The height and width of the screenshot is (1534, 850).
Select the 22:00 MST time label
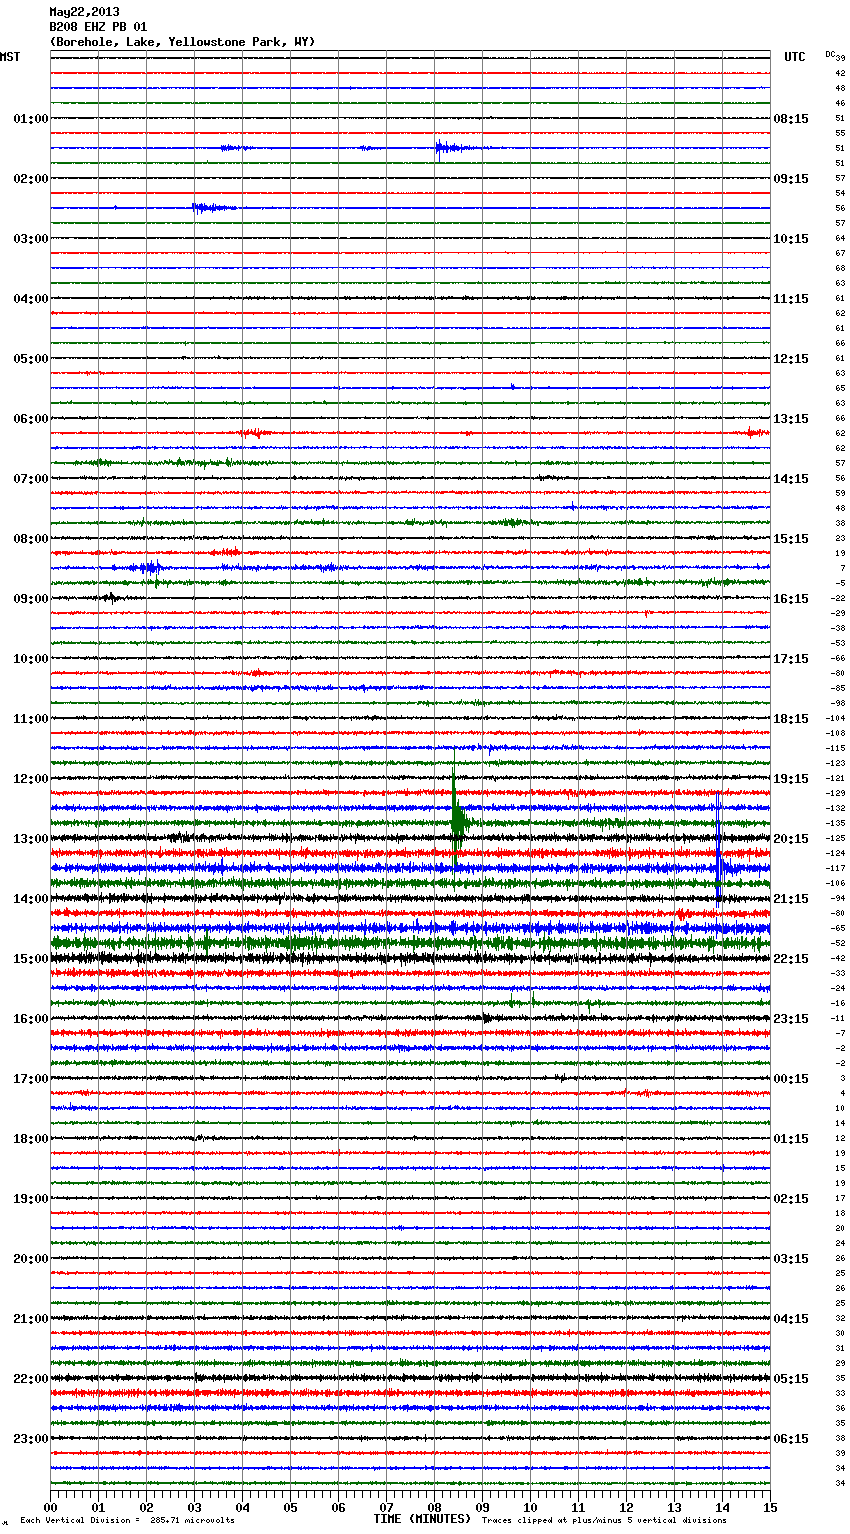30,1379
